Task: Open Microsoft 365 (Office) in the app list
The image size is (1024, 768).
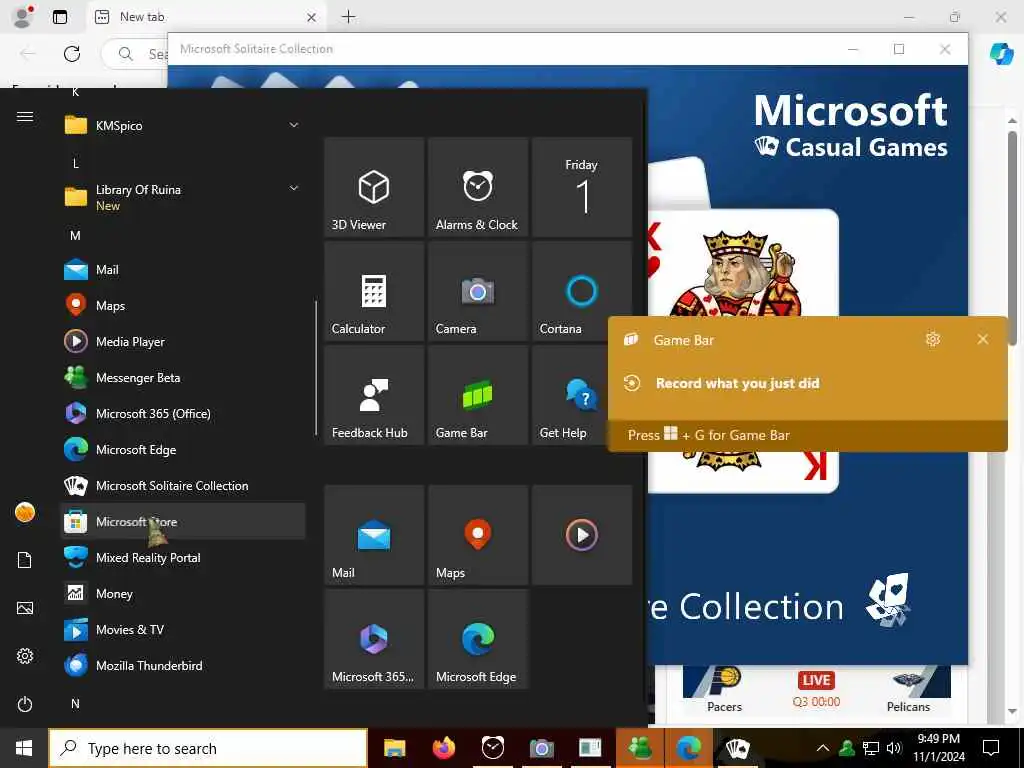Action: pyautogui.click(x=183, y=413)
